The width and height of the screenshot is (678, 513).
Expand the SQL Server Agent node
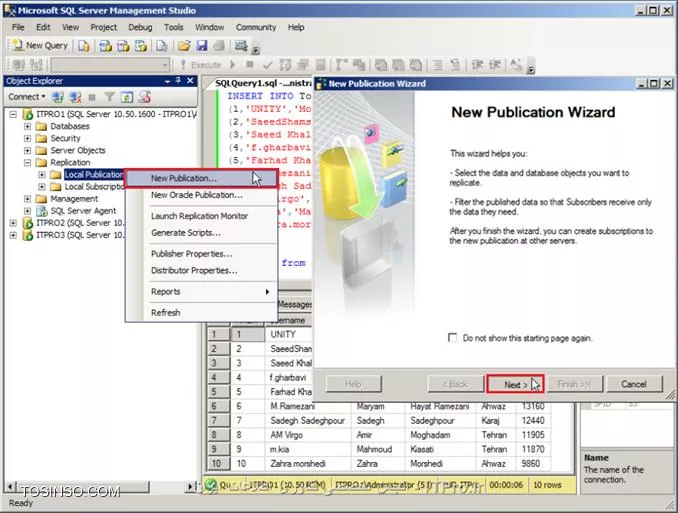click(x=27, y=211)
